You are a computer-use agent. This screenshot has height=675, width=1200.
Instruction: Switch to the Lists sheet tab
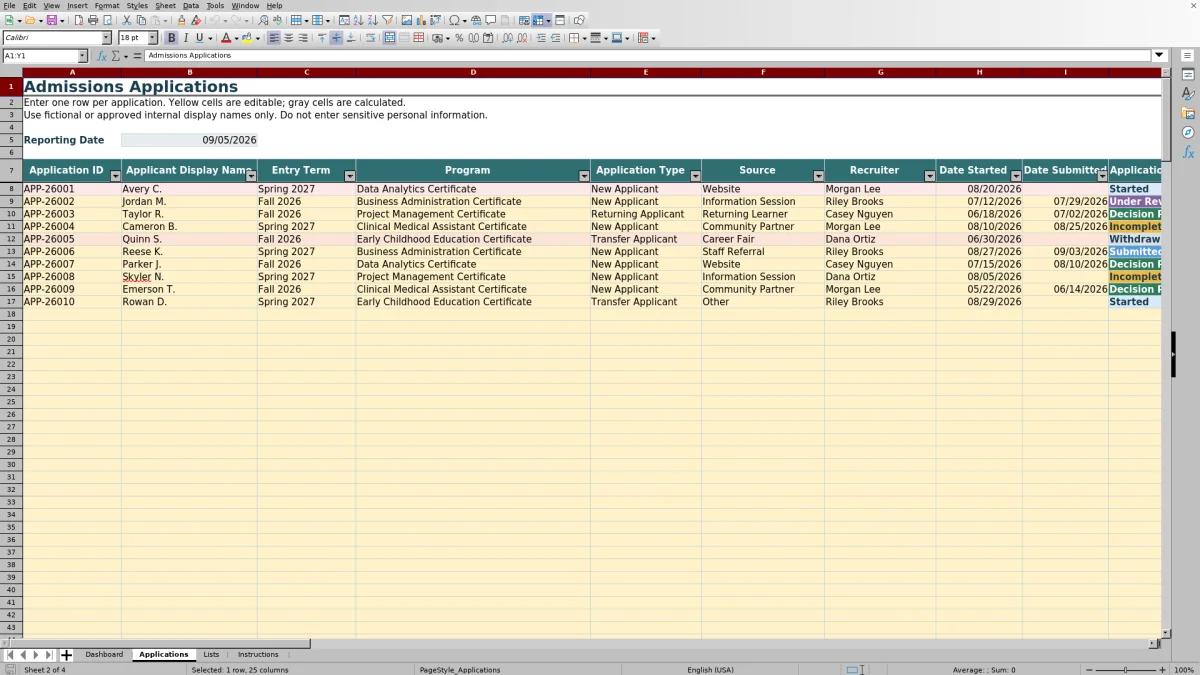coord(211,655)
